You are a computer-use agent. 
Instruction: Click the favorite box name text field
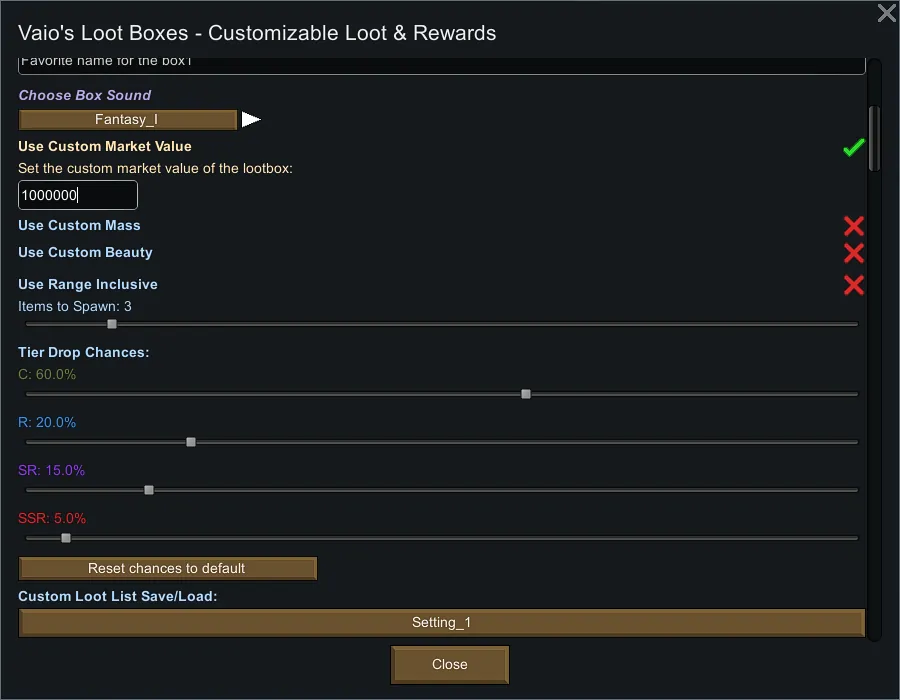441,64
